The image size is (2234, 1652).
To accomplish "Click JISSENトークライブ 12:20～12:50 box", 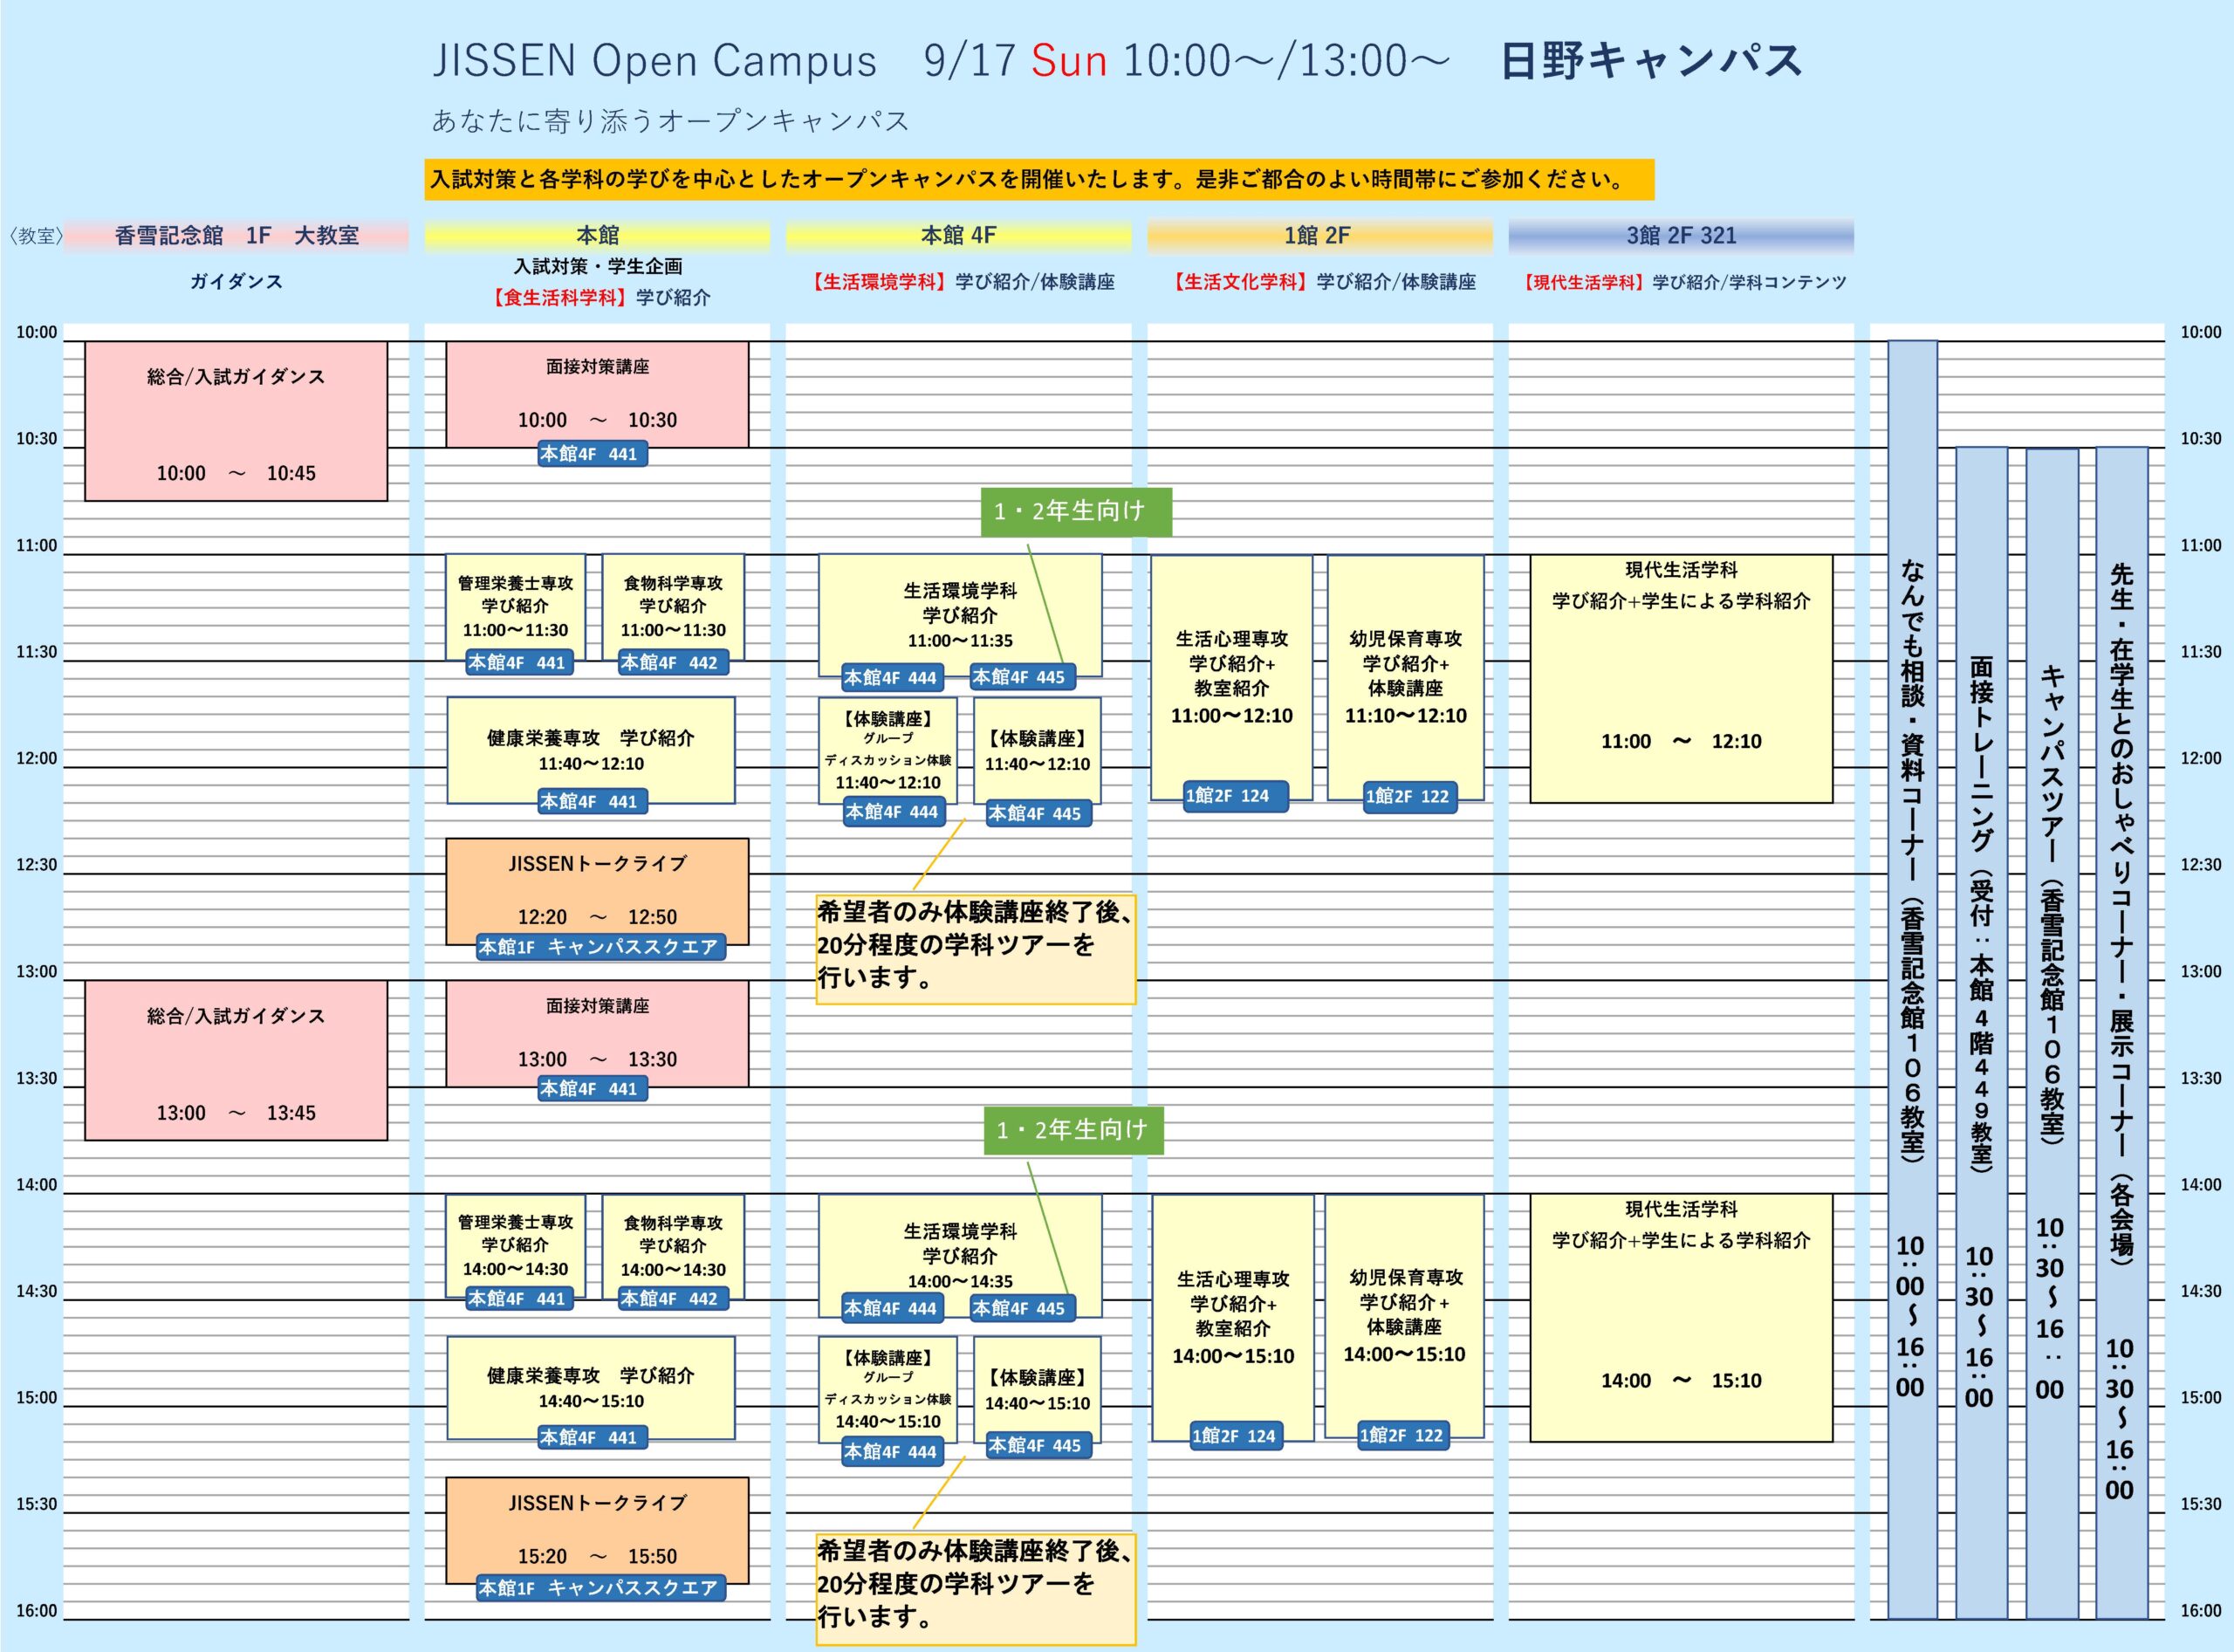I will (x=597, y=891).
